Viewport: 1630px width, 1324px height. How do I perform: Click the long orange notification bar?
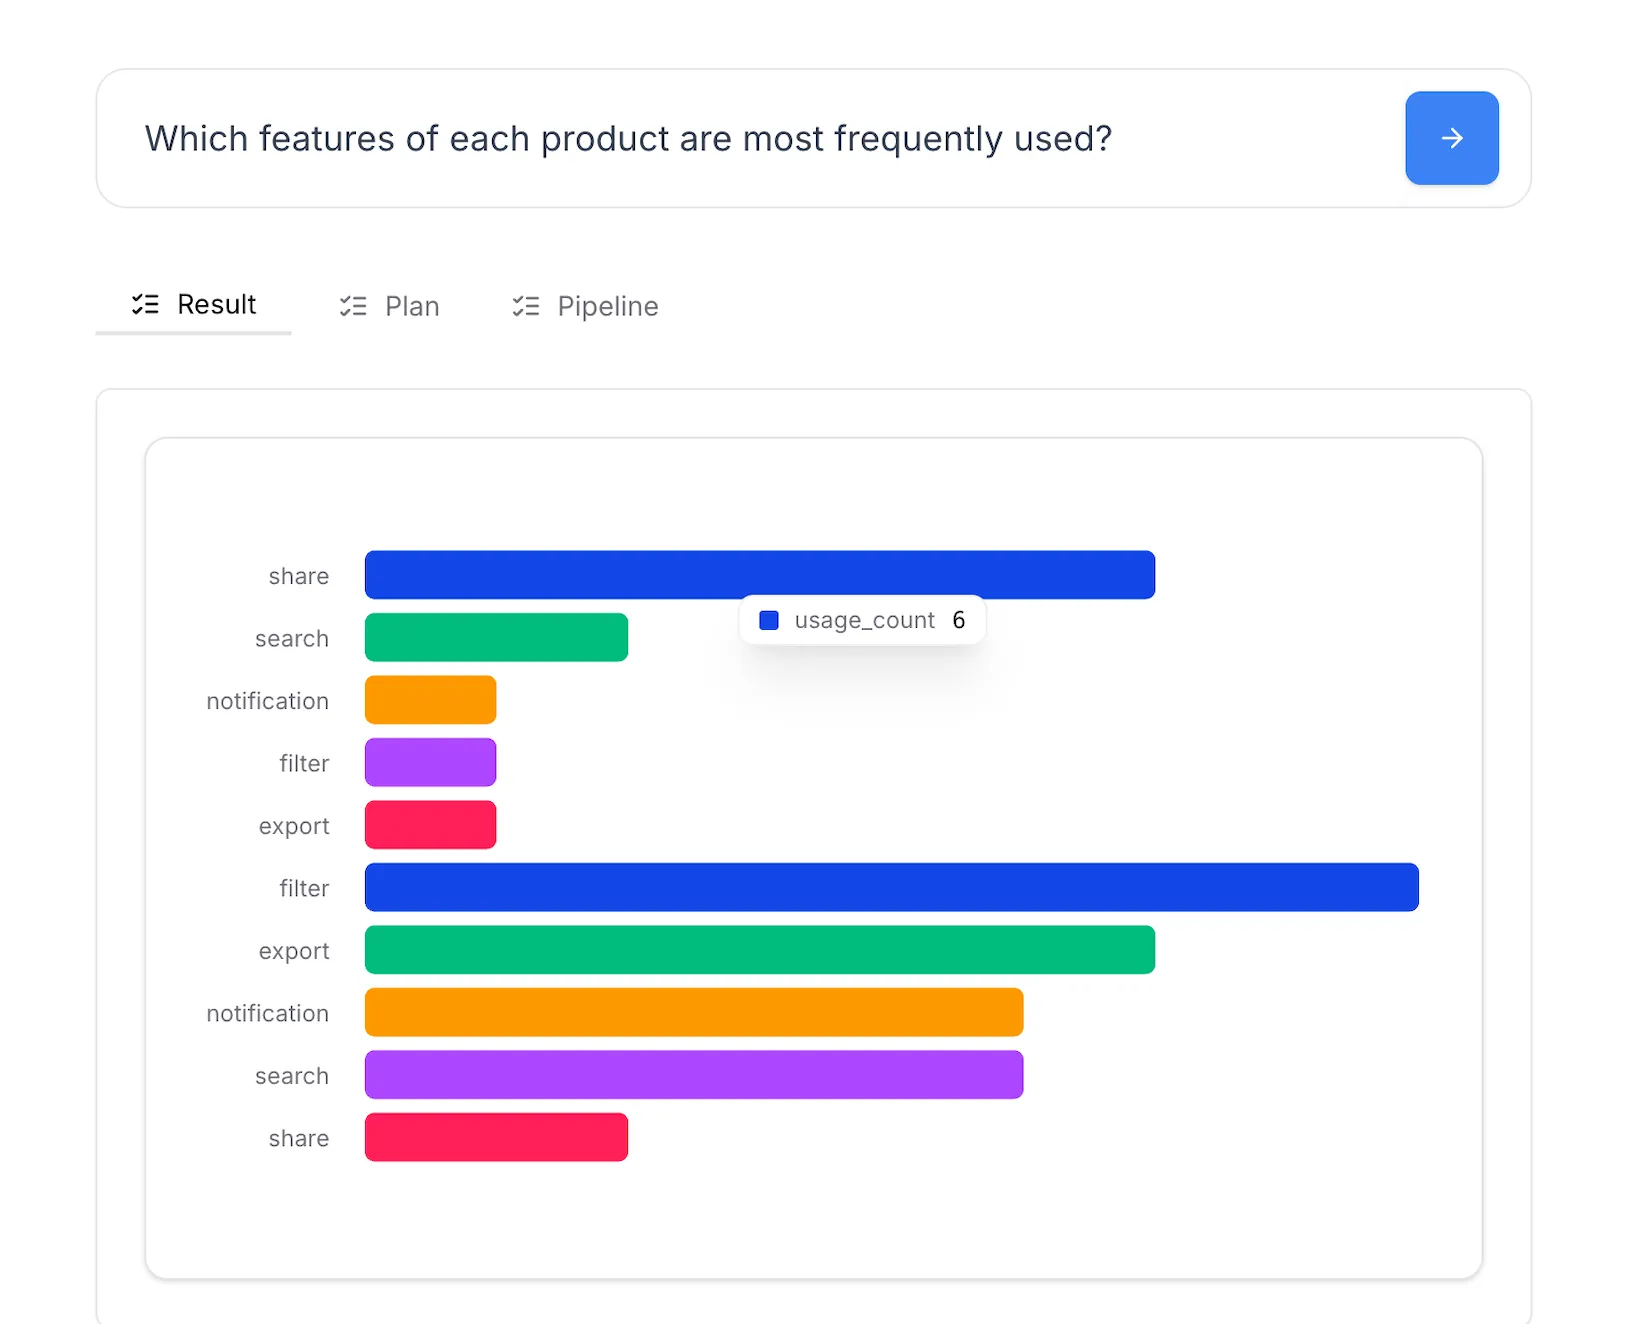click(693, 1012)
